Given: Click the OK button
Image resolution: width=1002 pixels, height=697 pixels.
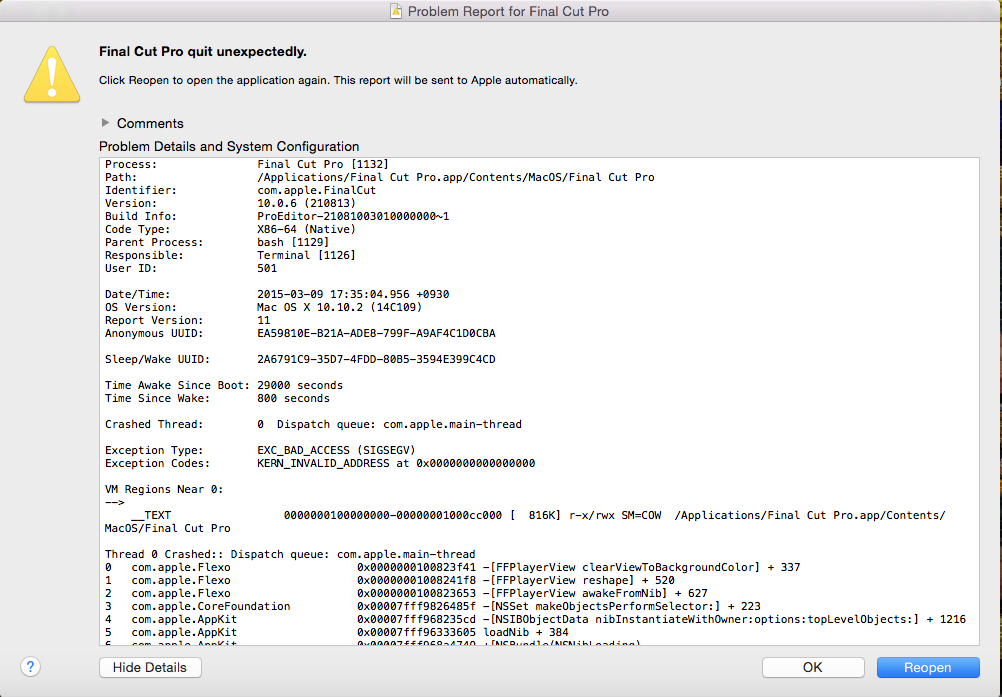Looking at the screenshot, I should [x=813, y=667].
